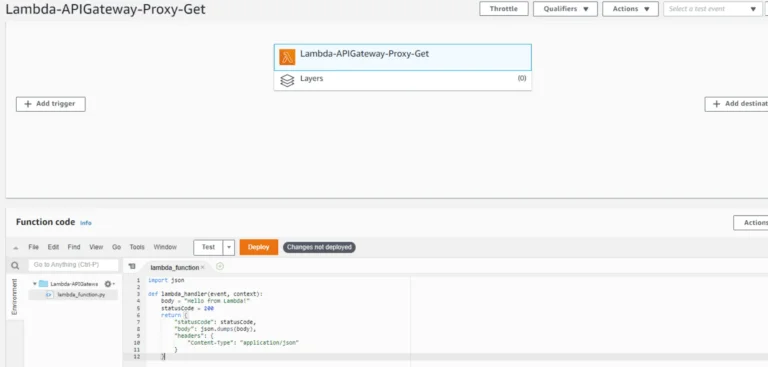Click line number 12 in gutter
This screenshot has height=367, width=768.
coord(137,357)
